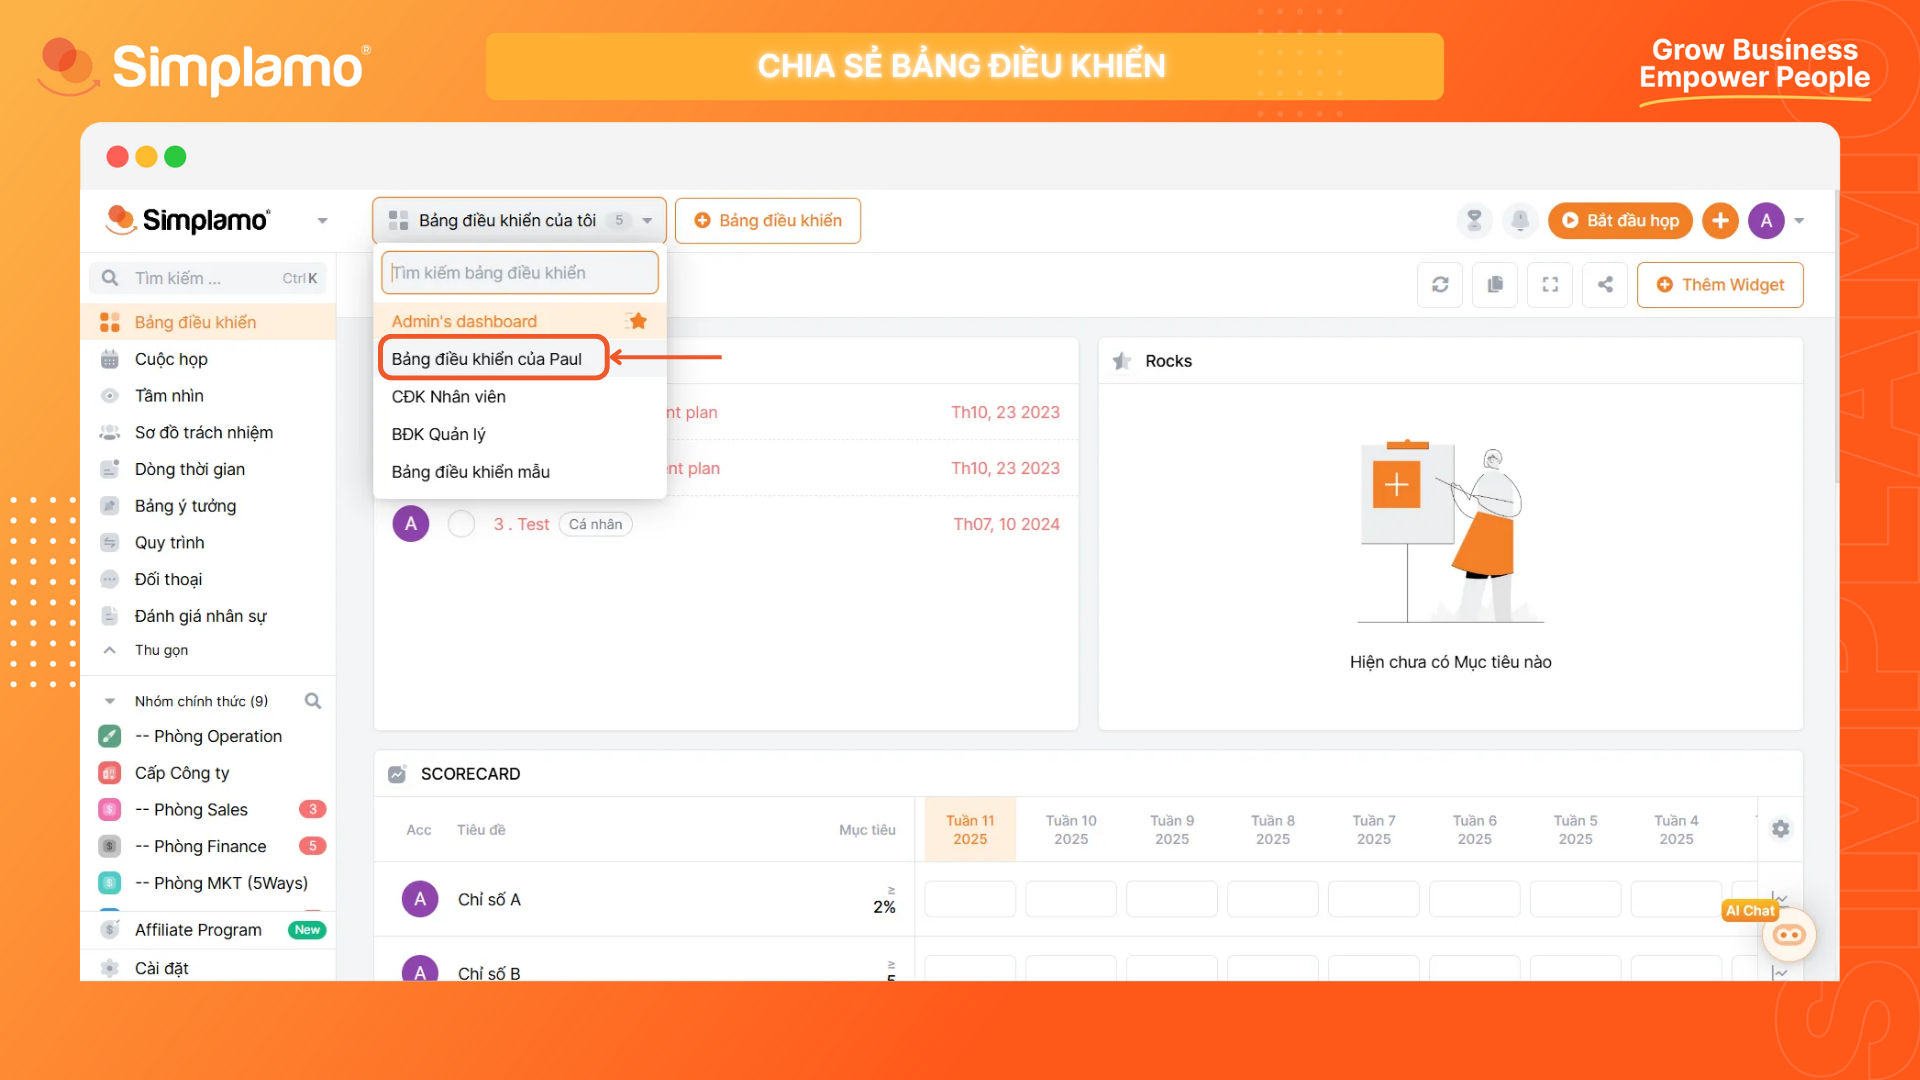This screenshot has width=1920, height=1080.
Task: Click the share dashboard icon
Action: tap(1605, 285)
